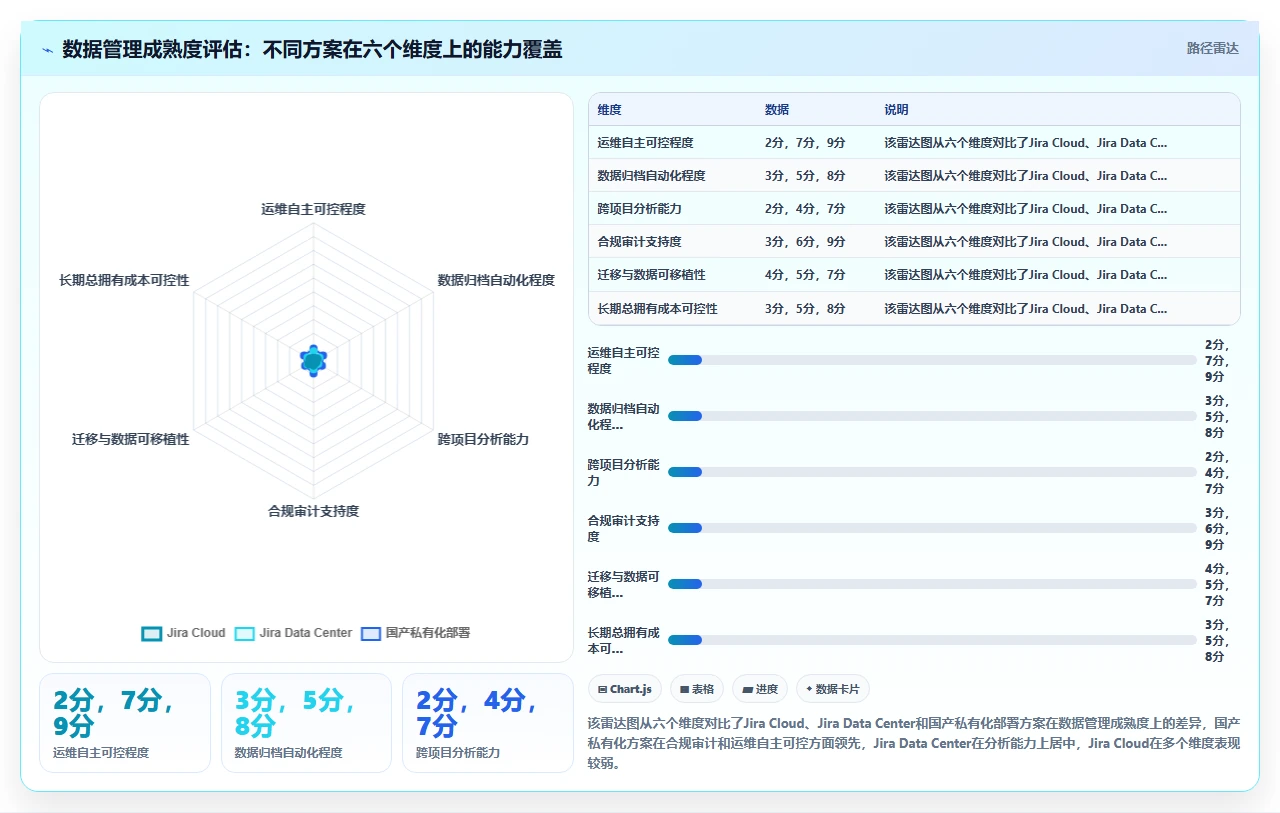Click the 运维自主可控程度 progress bar
1280x813 pixels.
(932, 360)
